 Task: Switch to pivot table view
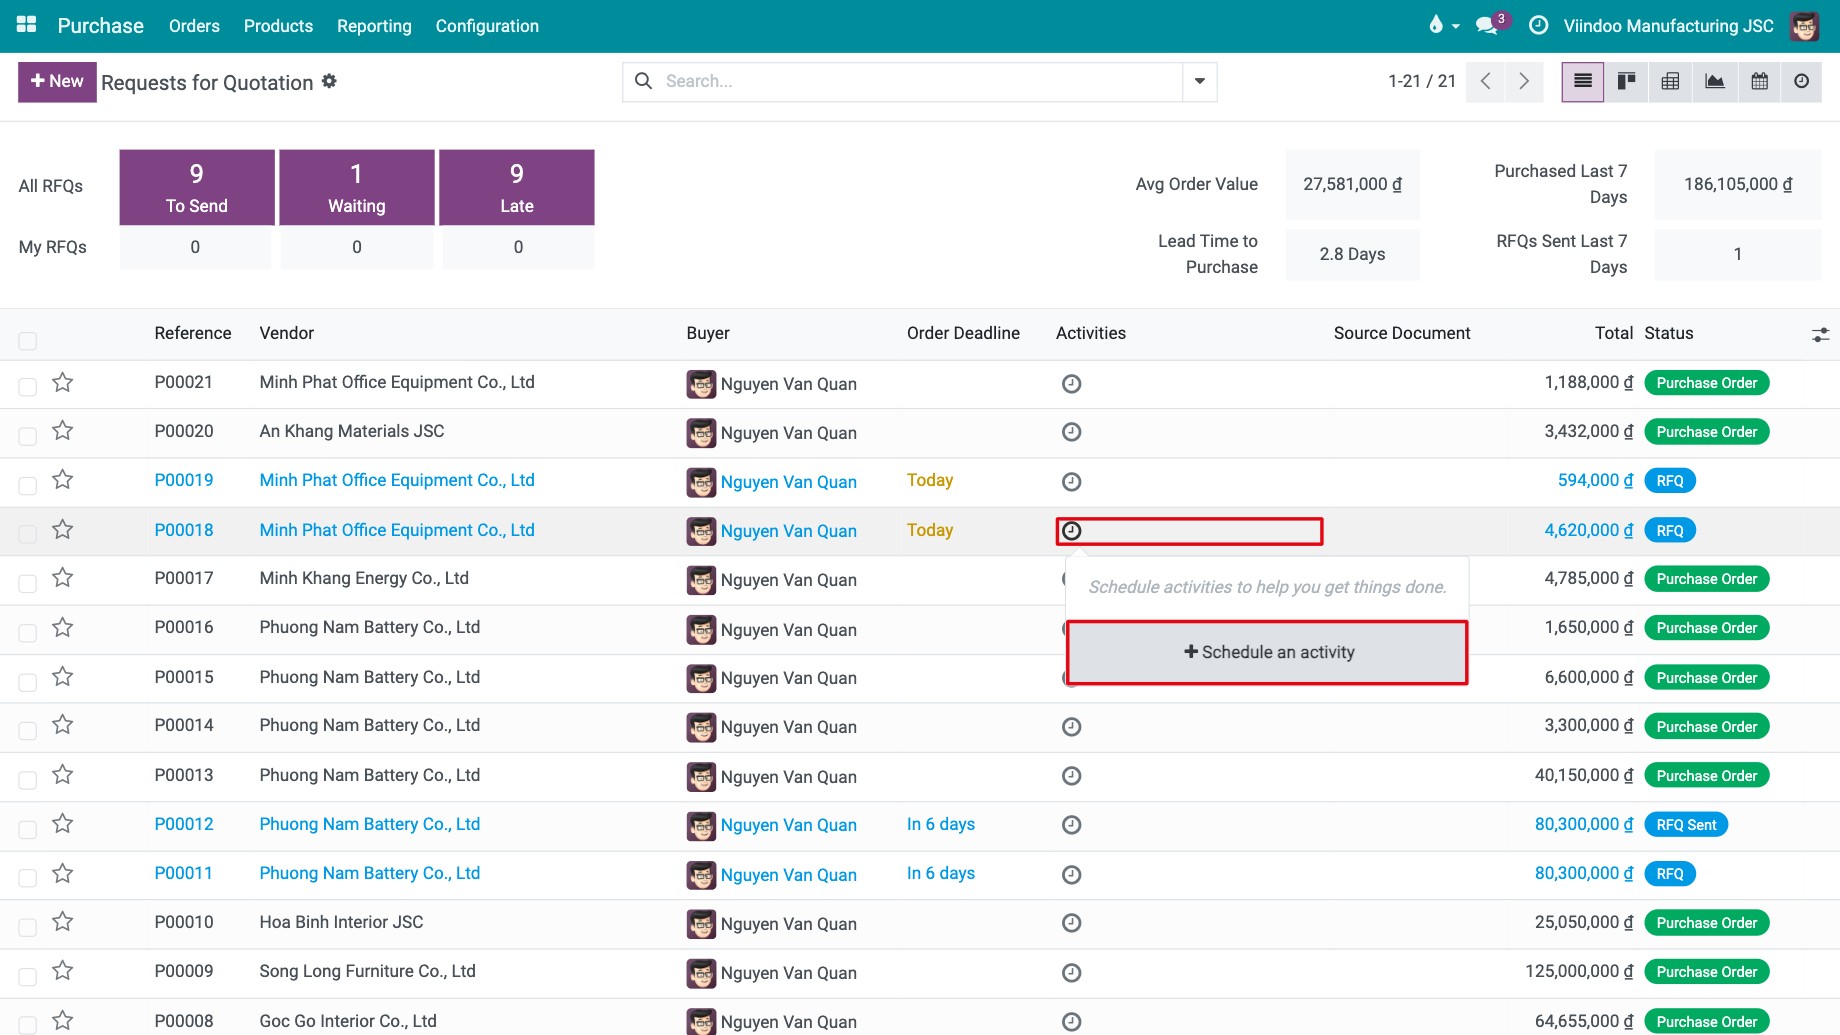pos(1670,82)
